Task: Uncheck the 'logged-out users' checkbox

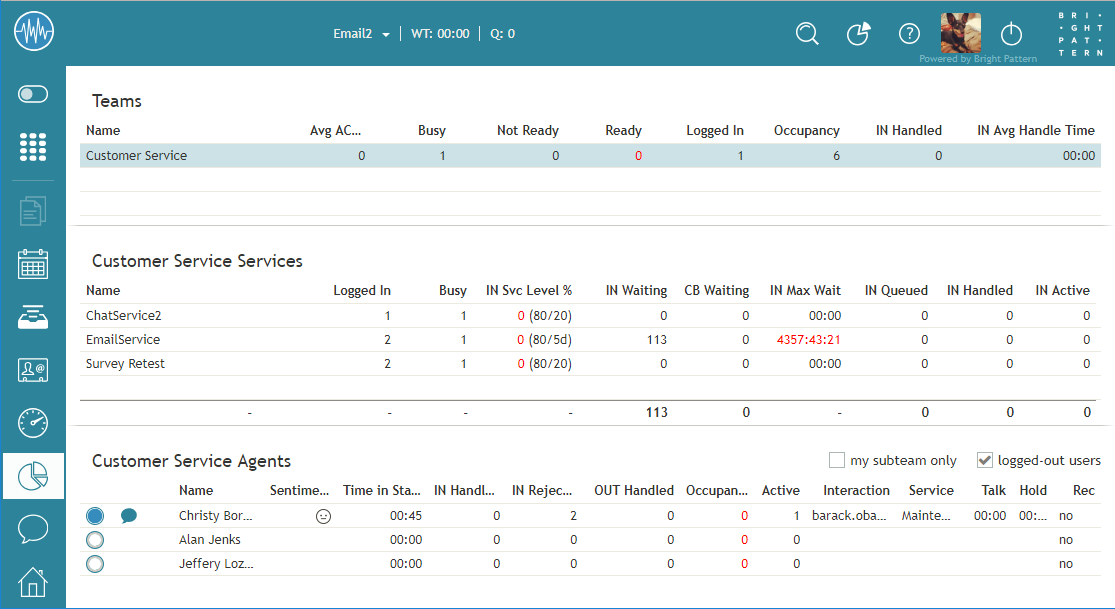Action: coord(984,460)
